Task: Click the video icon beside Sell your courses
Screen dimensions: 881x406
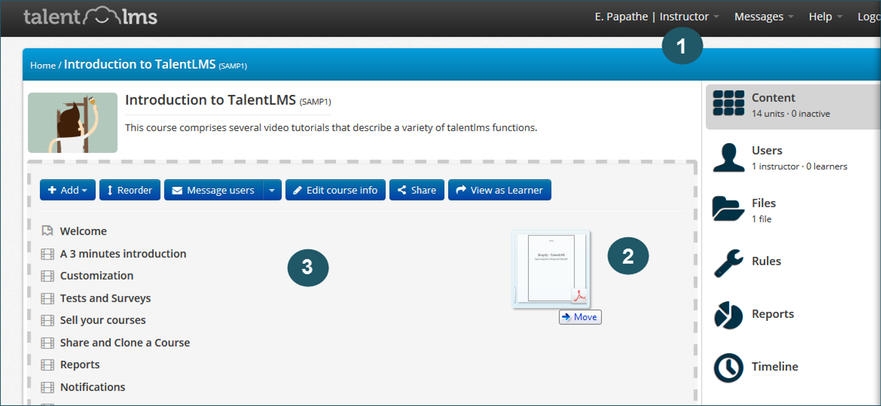Action: (x=47, y=320)
